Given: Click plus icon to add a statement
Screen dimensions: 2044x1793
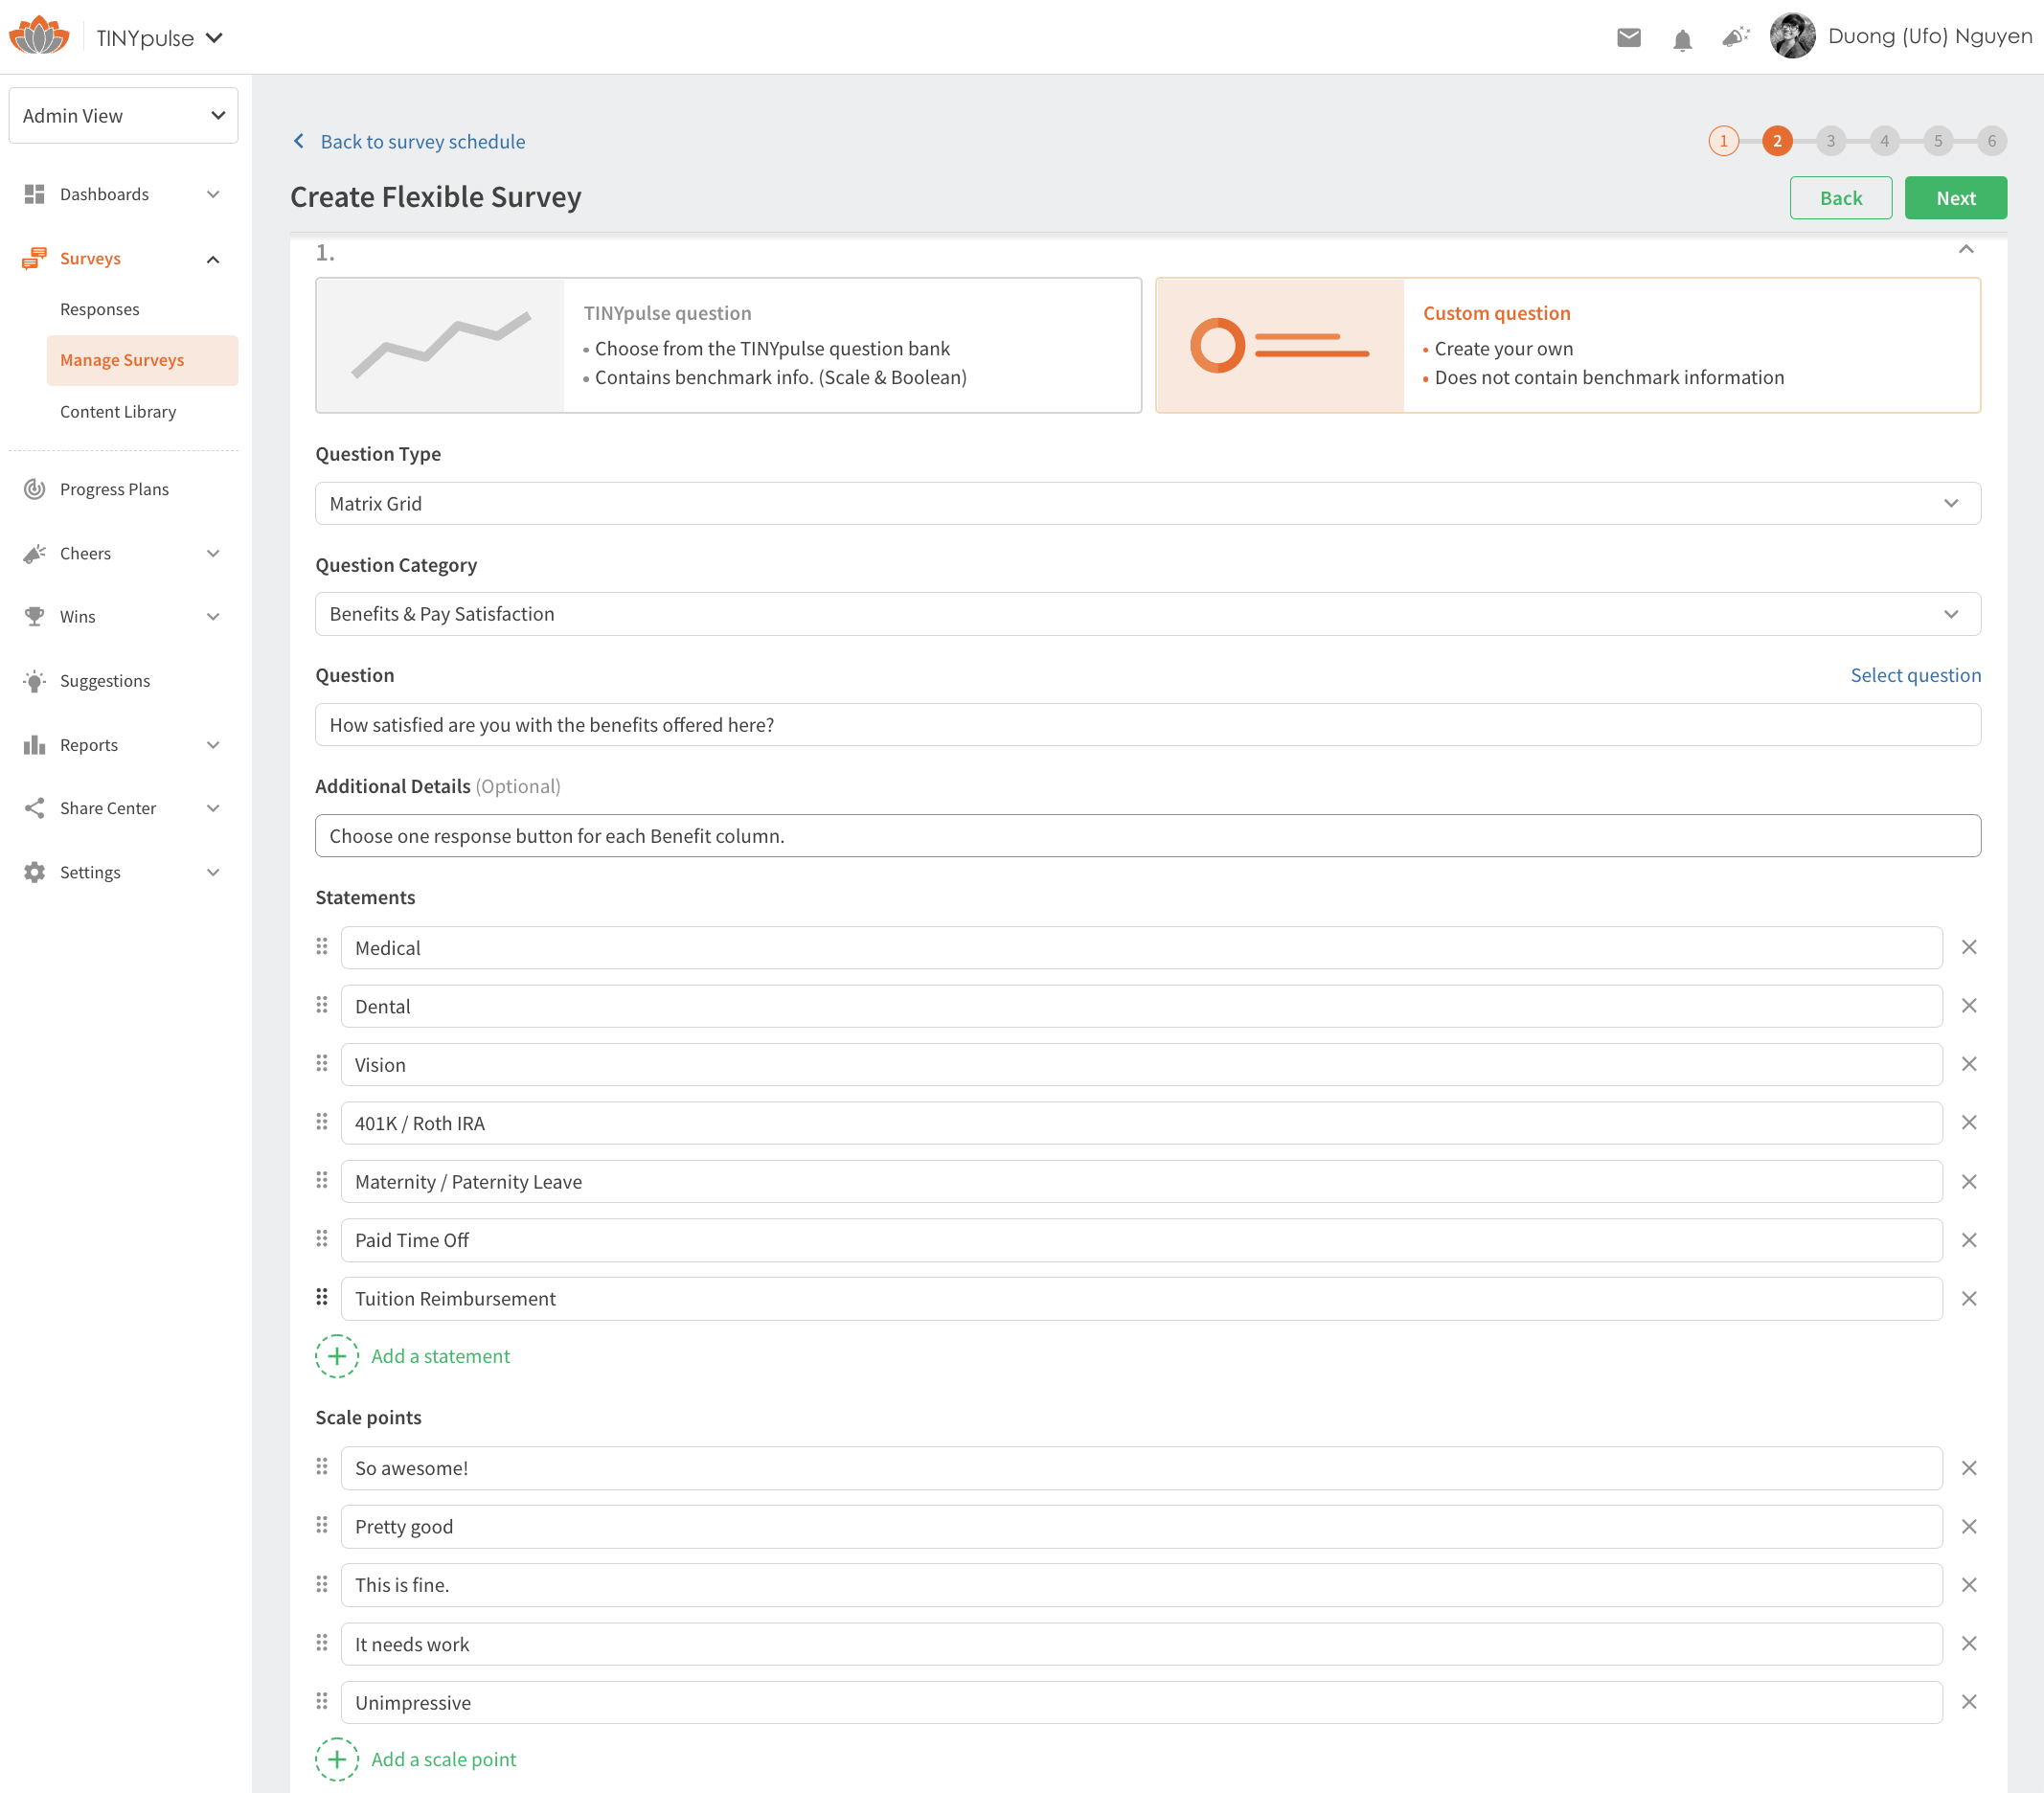Looking at the screenshot, I should click(337, 1356).
